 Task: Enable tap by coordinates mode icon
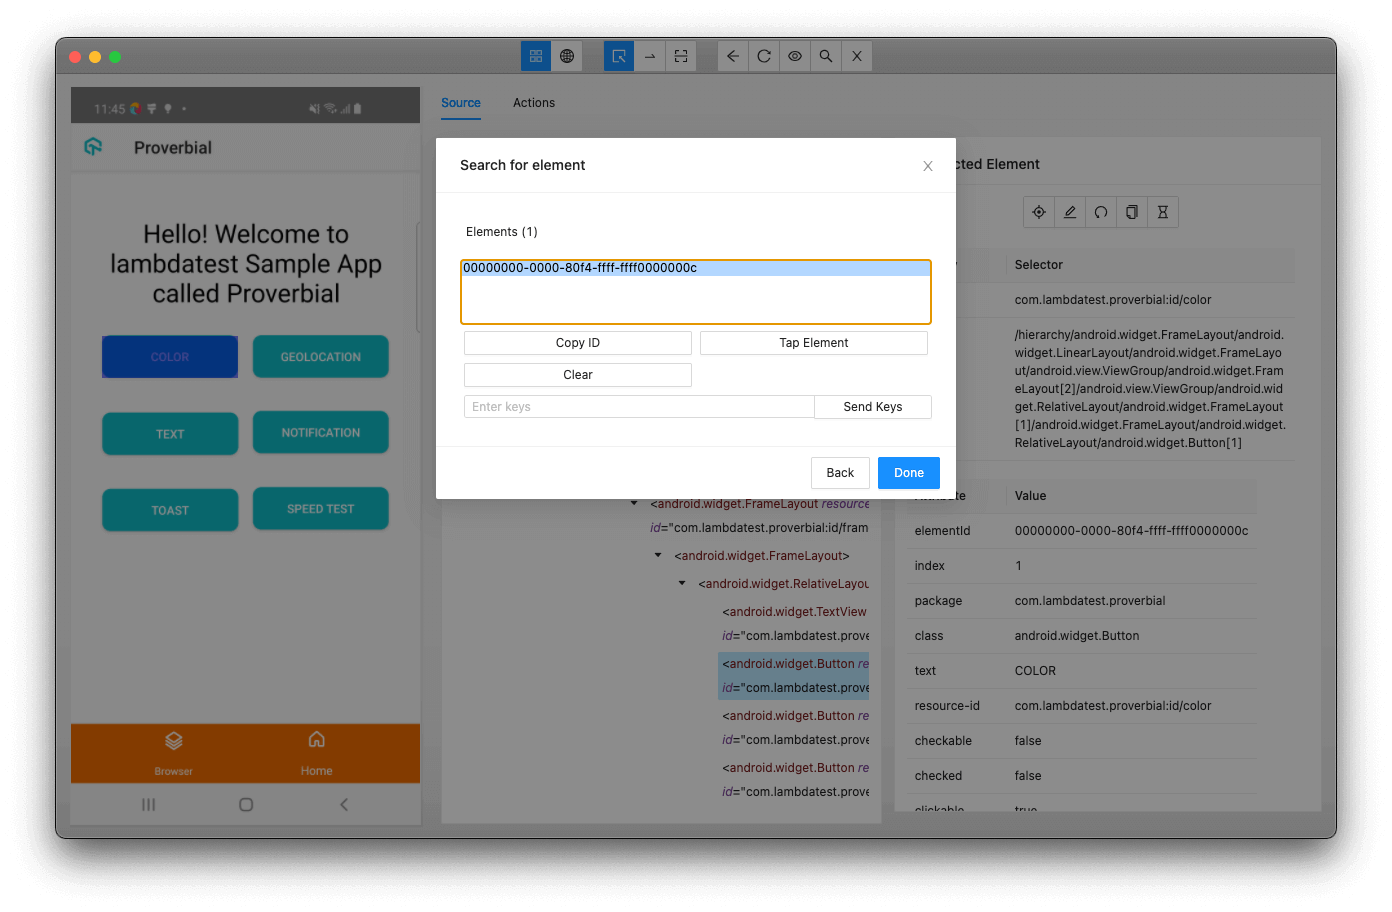tap(681, 56)
